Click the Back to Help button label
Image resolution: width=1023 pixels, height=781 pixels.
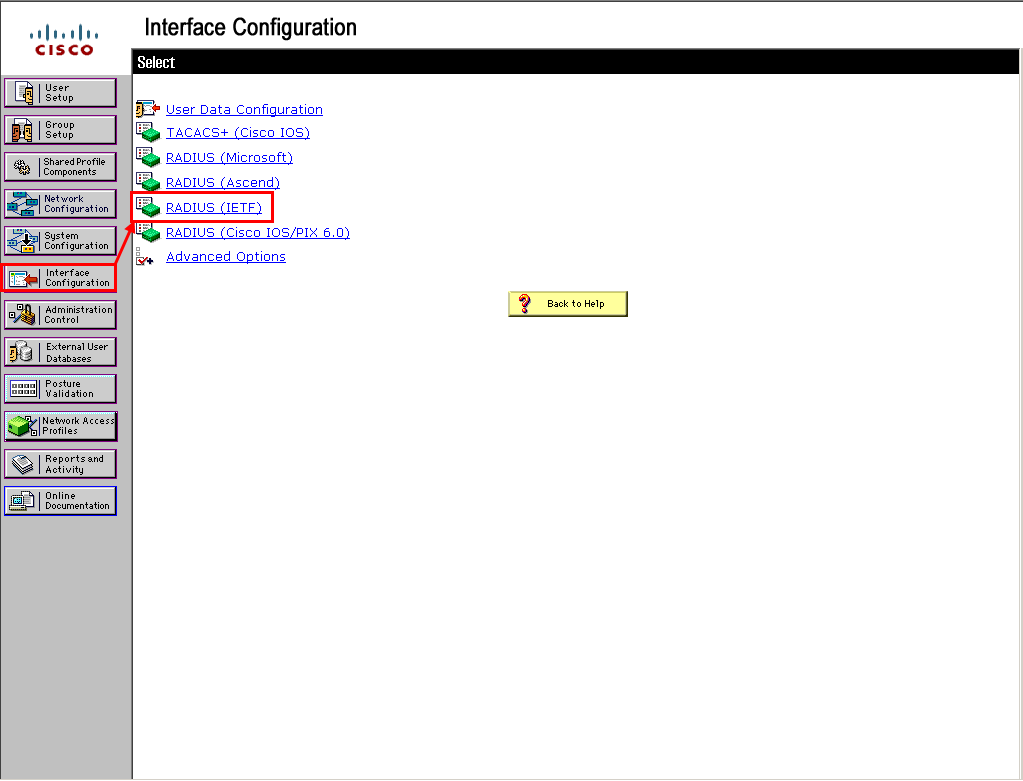click(575, 304)
